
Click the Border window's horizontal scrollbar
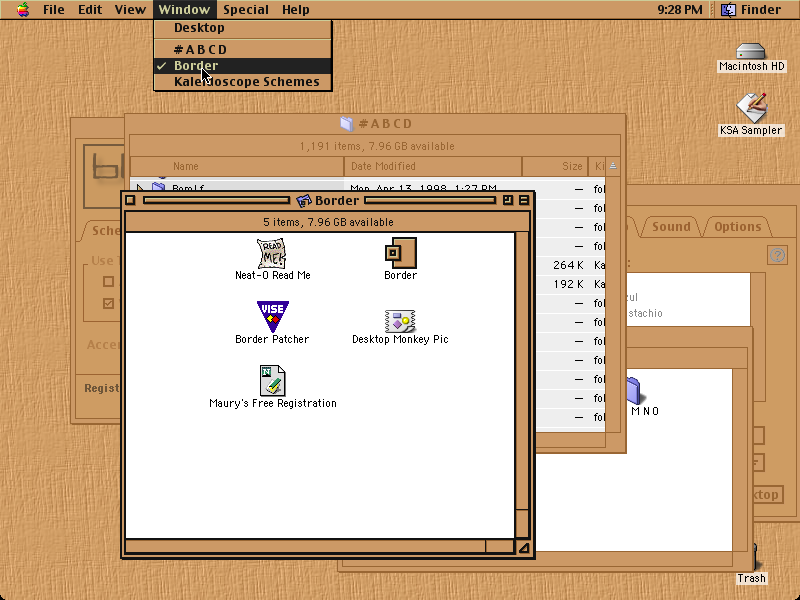[319, 546]
